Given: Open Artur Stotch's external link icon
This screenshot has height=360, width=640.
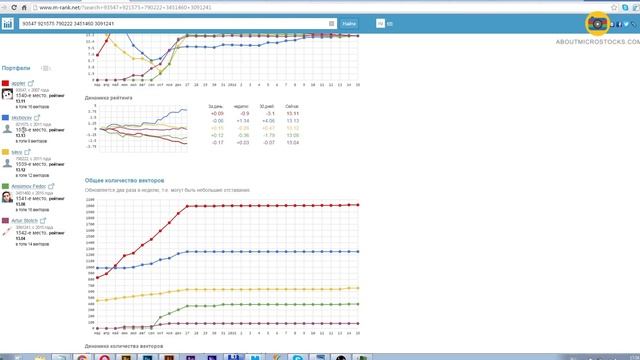Looking at the screenshot, I should pyautogui.click(x=43, y=220).
